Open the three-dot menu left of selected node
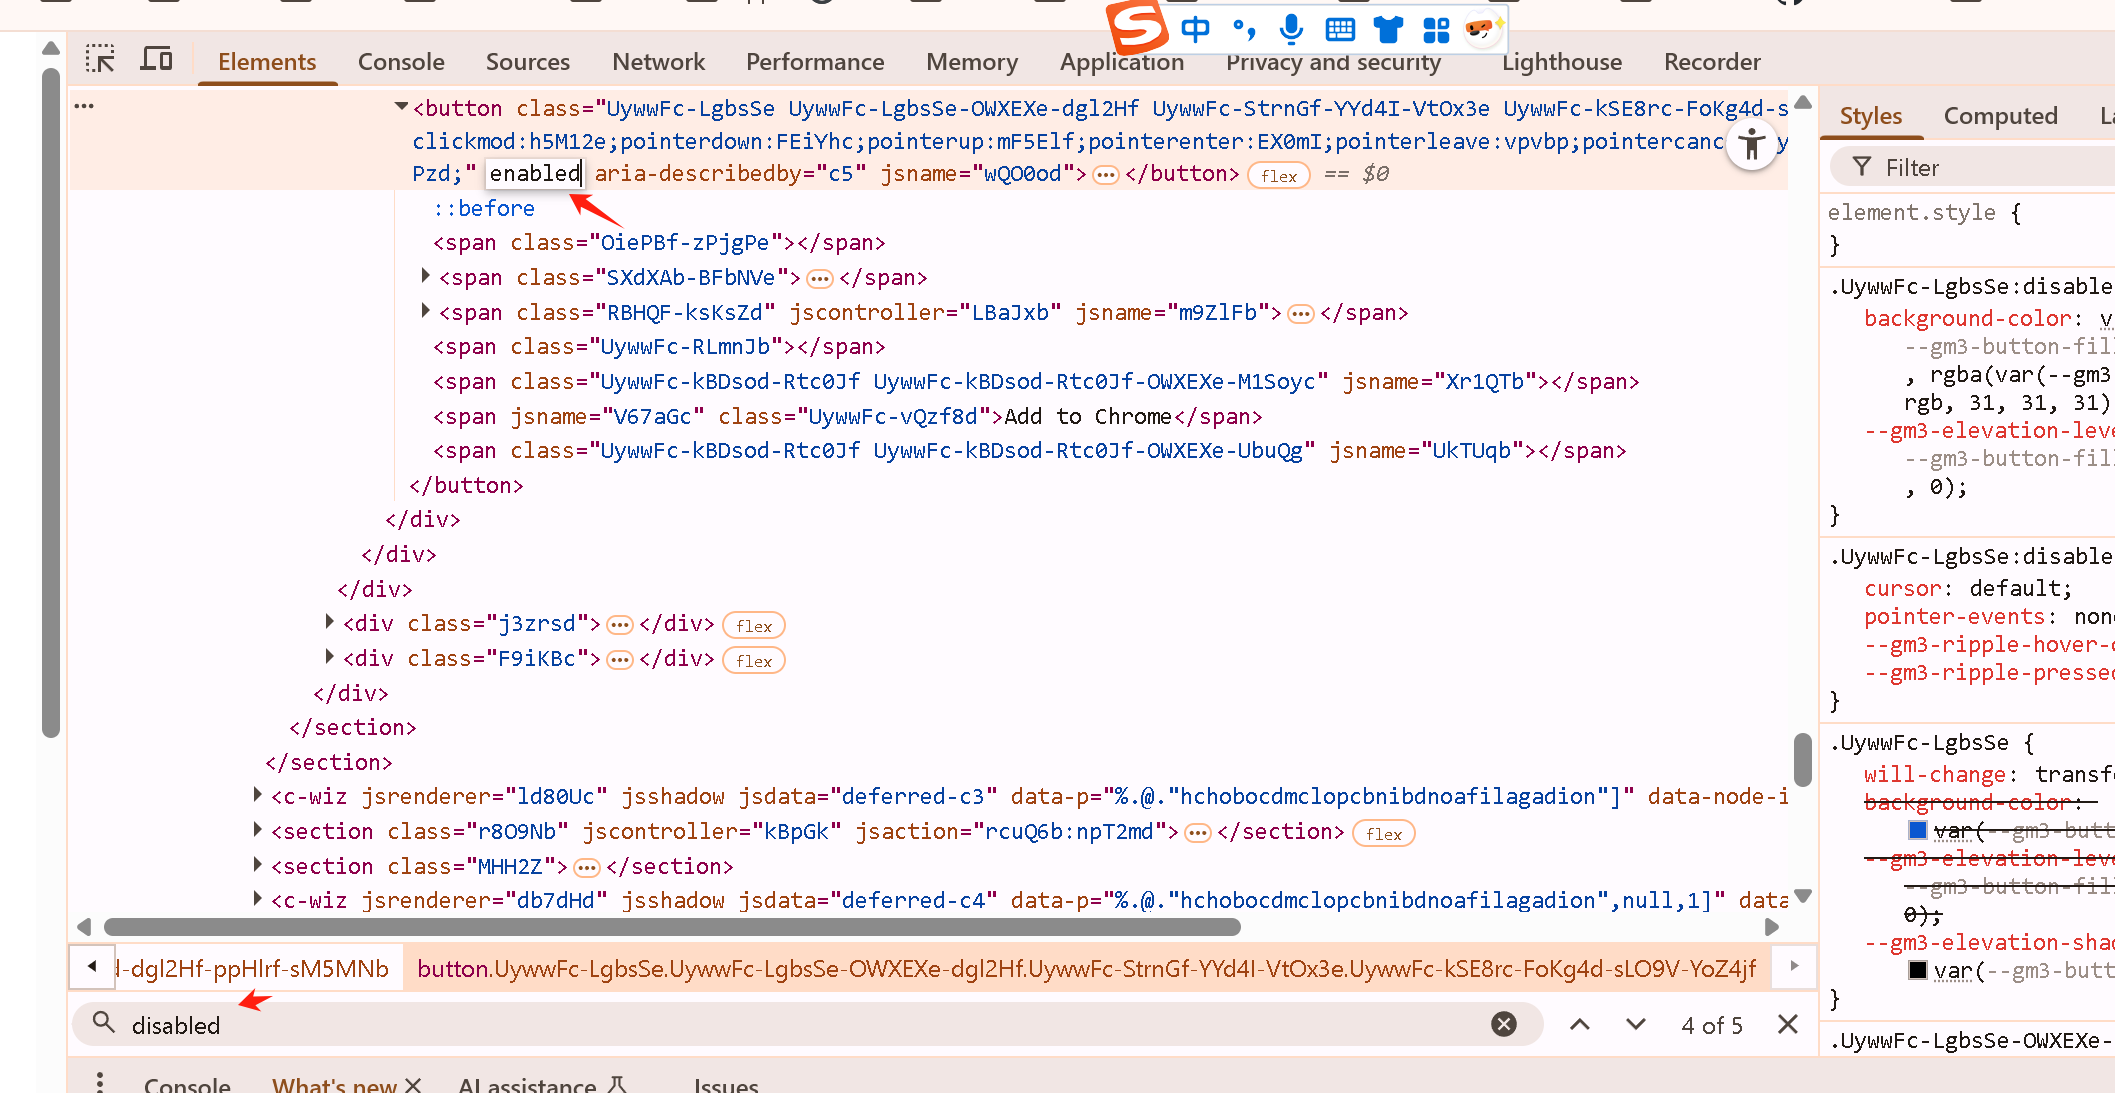 pyautogui.click(x=84, y=106)
